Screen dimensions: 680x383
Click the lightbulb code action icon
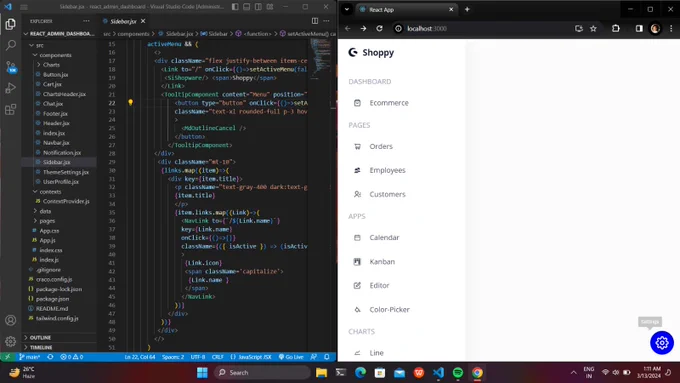130,103
